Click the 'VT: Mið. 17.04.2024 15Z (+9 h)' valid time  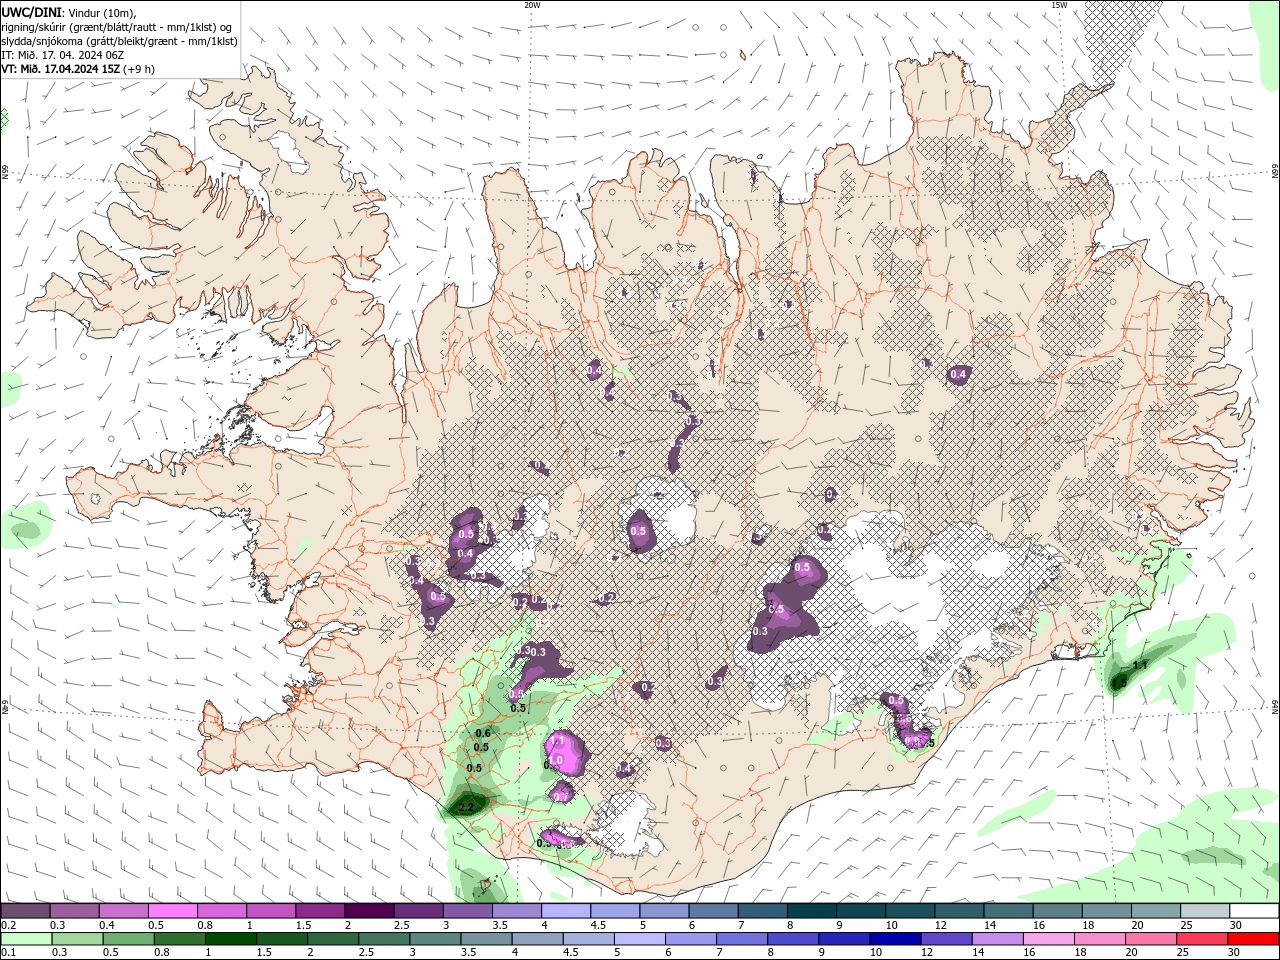78,69
